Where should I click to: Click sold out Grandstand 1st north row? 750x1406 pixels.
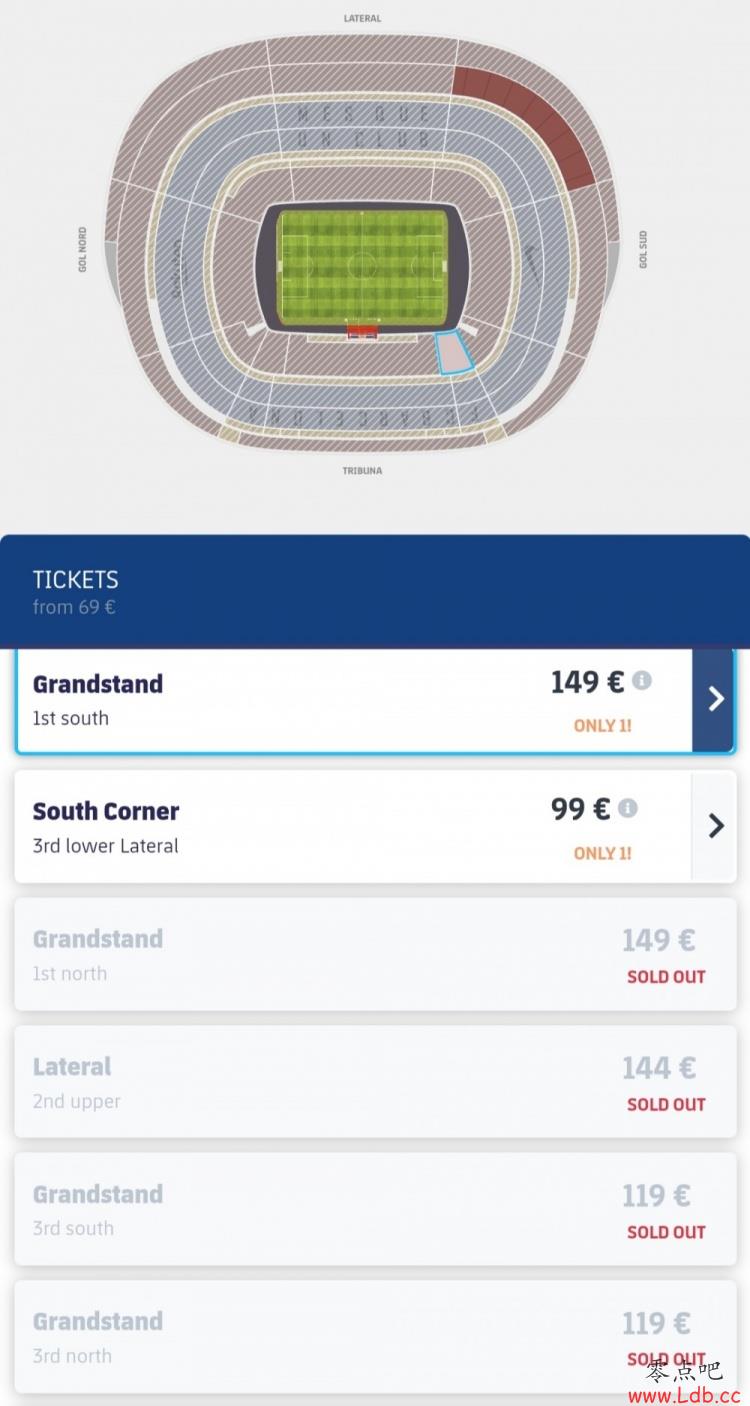[x=375, y=954]
